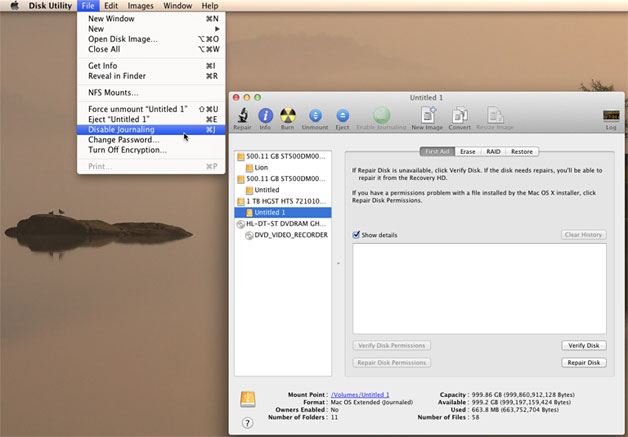Switch to the RAID tab

coord(494,152)
